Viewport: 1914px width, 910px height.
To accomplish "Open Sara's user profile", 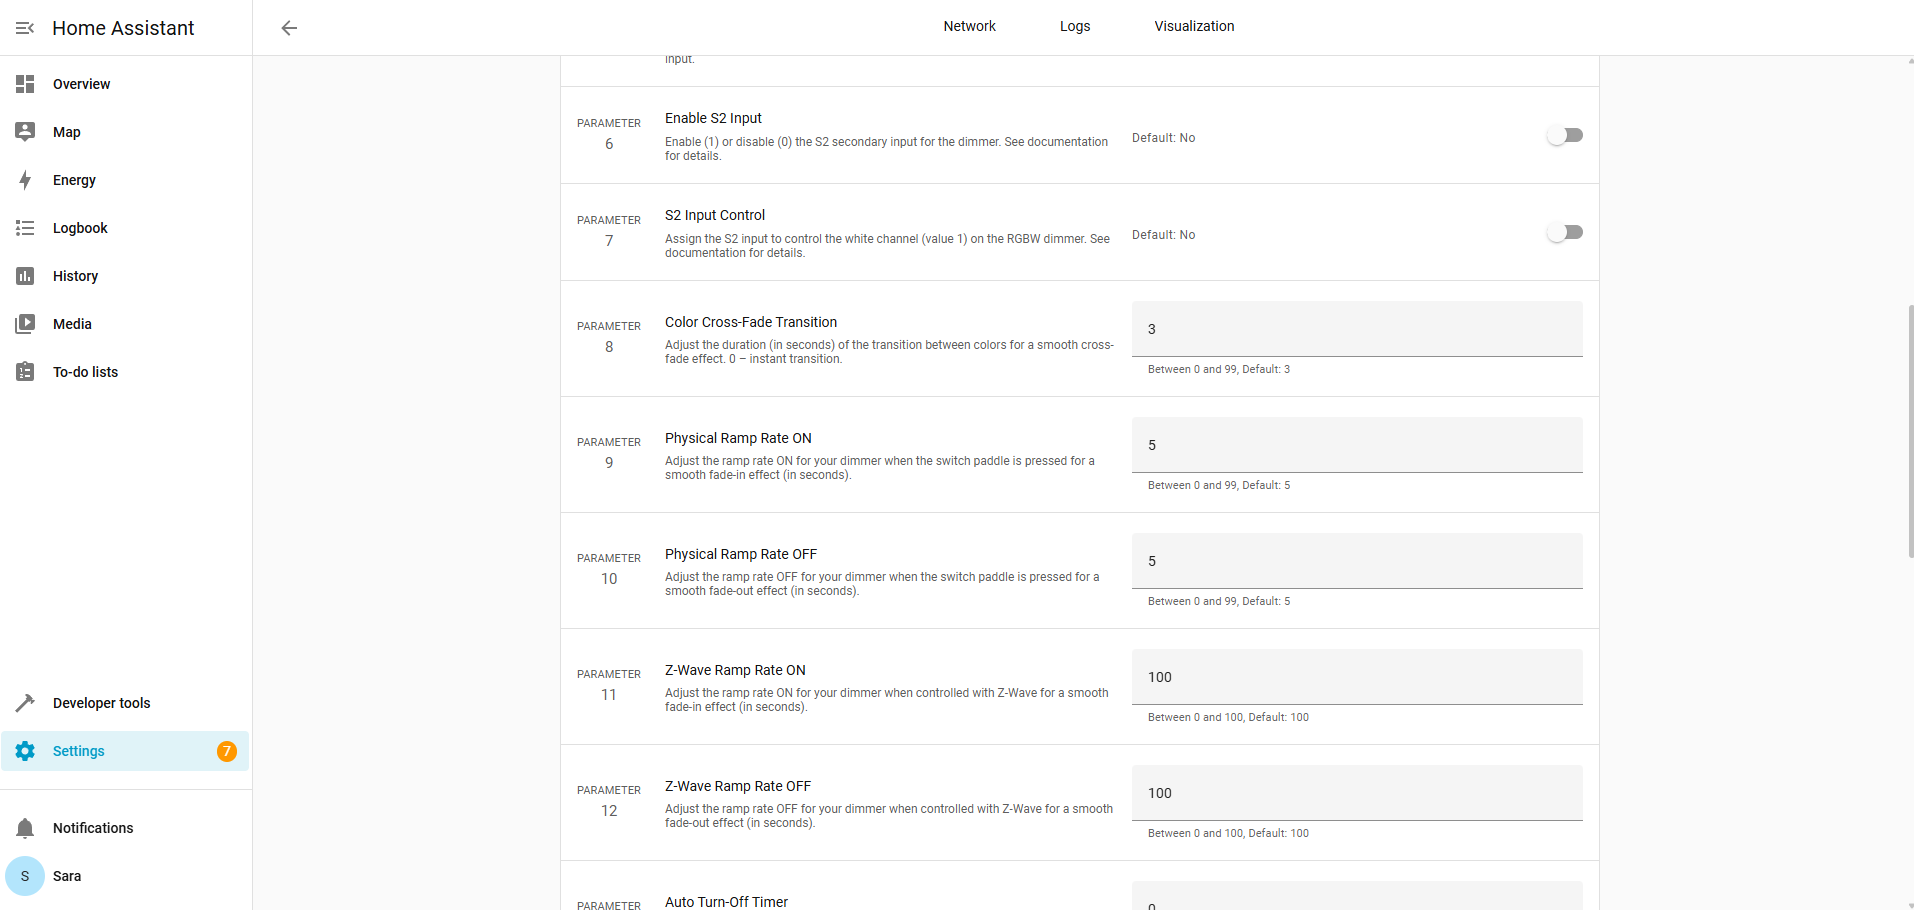I will [x=67, y=876].
